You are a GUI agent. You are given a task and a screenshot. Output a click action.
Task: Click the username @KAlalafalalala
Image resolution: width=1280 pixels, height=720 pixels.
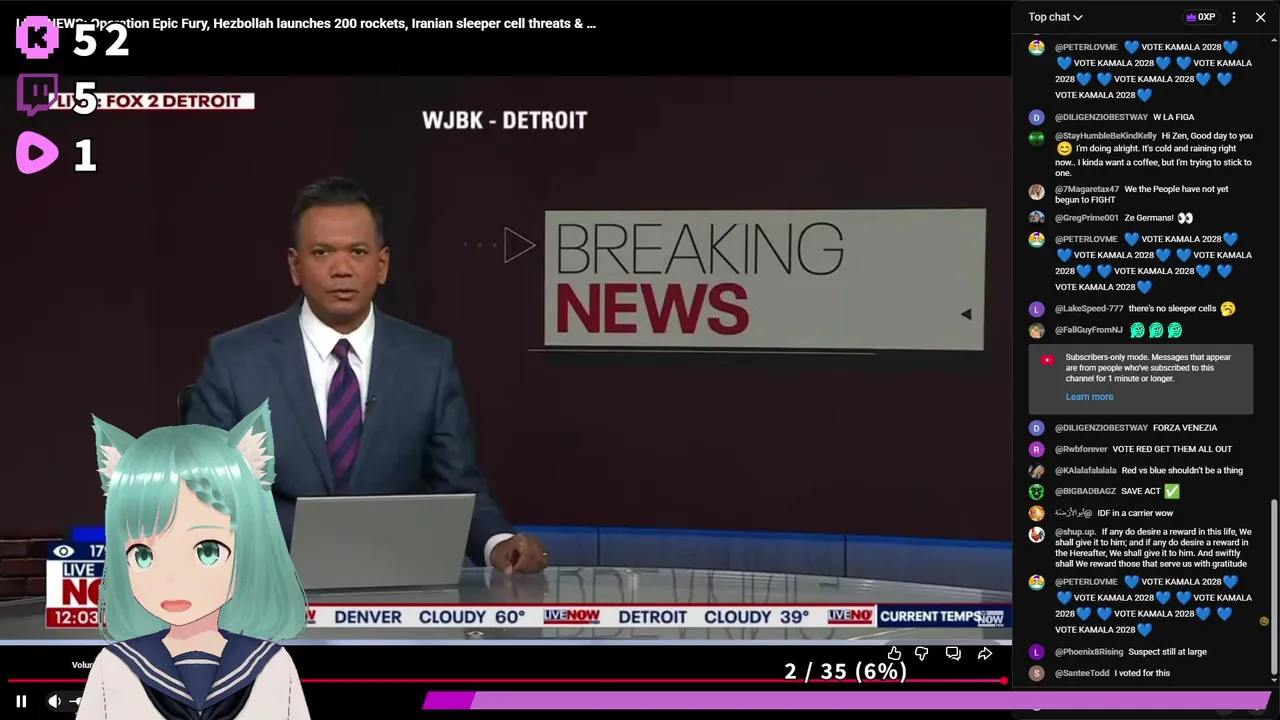1085,470
